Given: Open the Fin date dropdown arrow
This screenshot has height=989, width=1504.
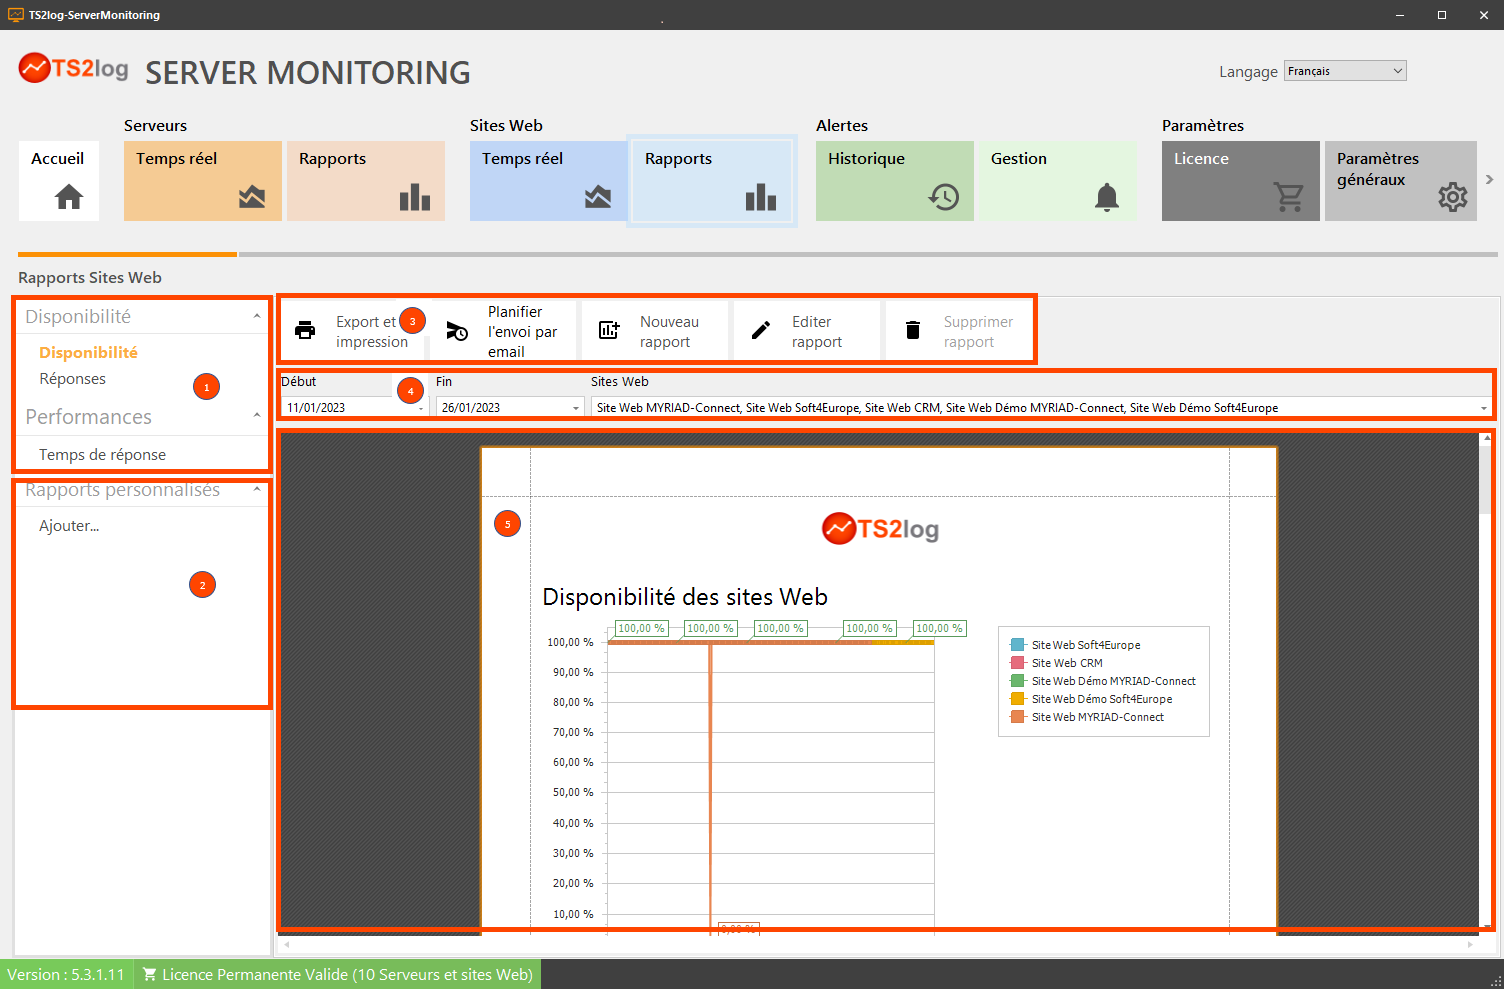Looking at the screenshot, I should click(x=576, y=408).
